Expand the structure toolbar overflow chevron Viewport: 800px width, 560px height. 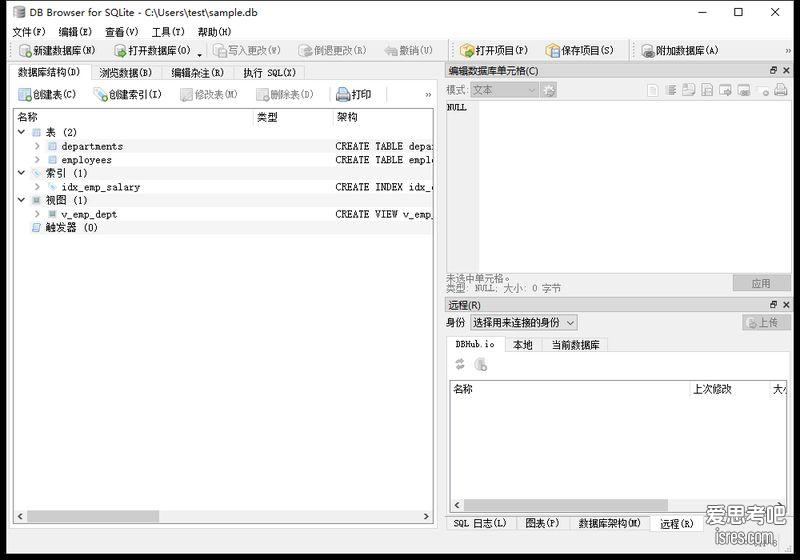[428, 94]
